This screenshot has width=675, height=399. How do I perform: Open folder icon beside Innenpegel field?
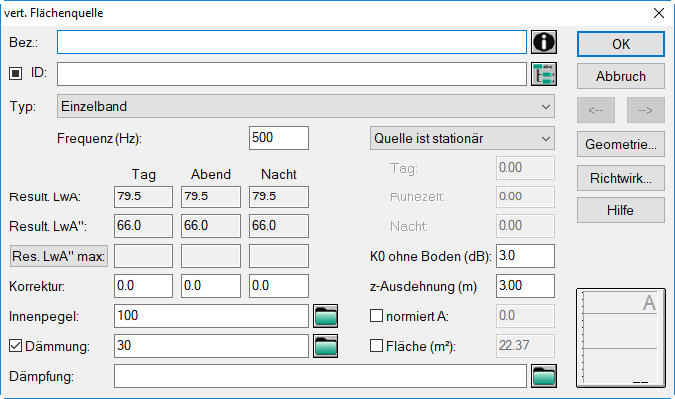[325, 316]
